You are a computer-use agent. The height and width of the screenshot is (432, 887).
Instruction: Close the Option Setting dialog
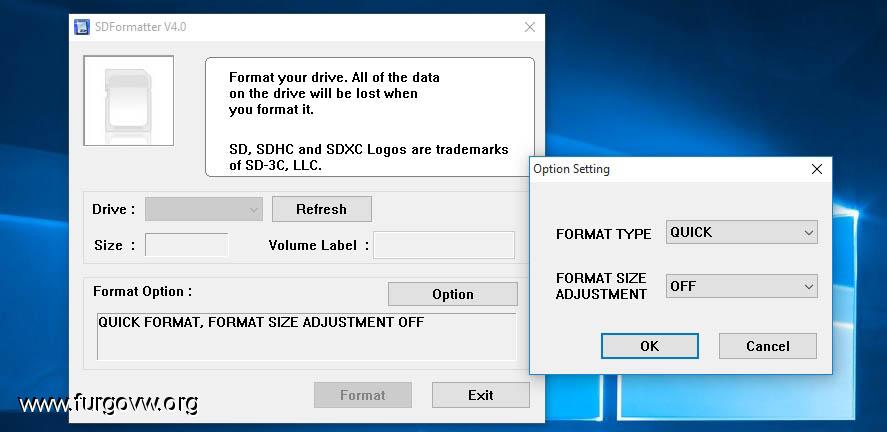click(816, 169)
